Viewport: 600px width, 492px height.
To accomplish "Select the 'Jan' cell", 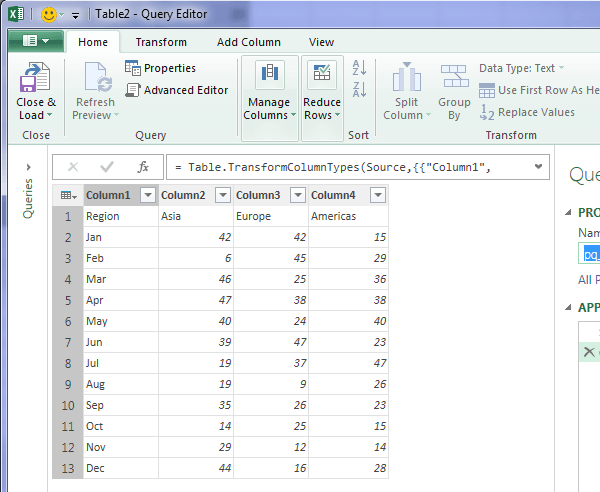I will pos(121,237).
